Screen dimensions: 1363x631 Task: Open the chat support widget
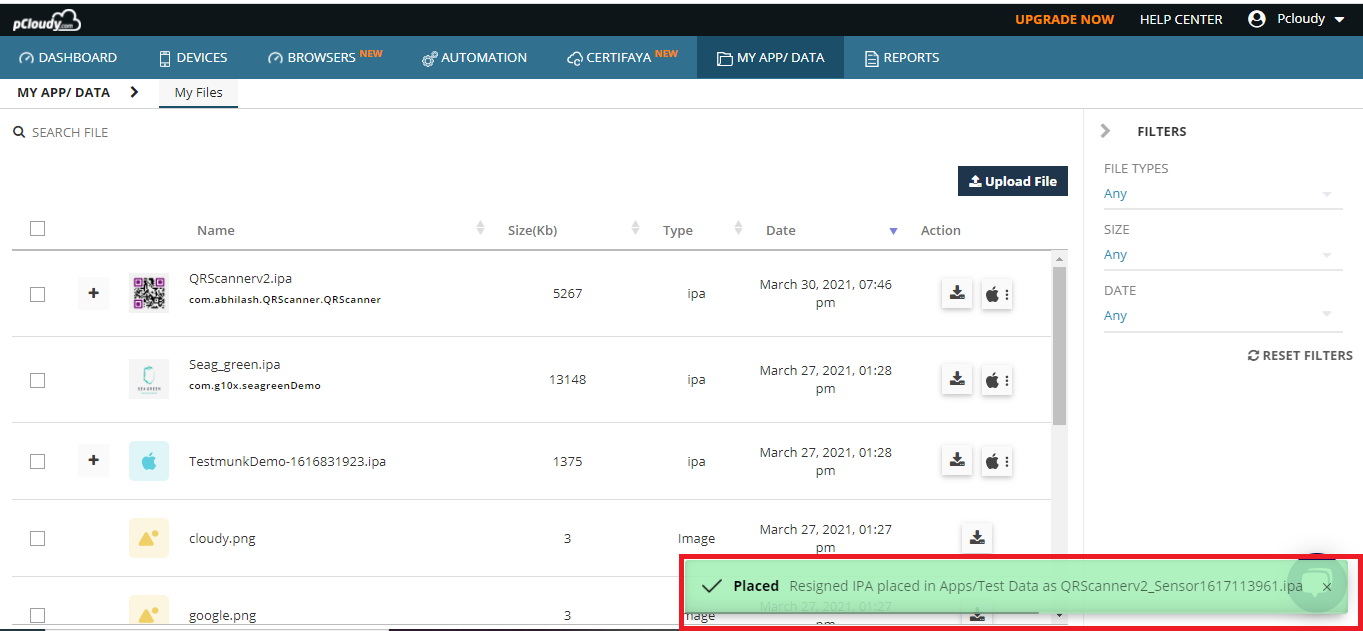(1318, 583)
